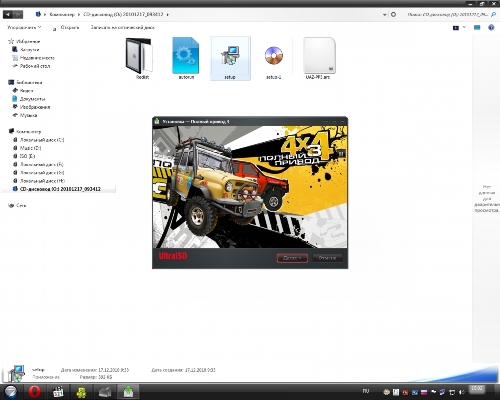This screenshot has height=400, width=500.
Task: Open the Изображения library
Action: [35, 107]
